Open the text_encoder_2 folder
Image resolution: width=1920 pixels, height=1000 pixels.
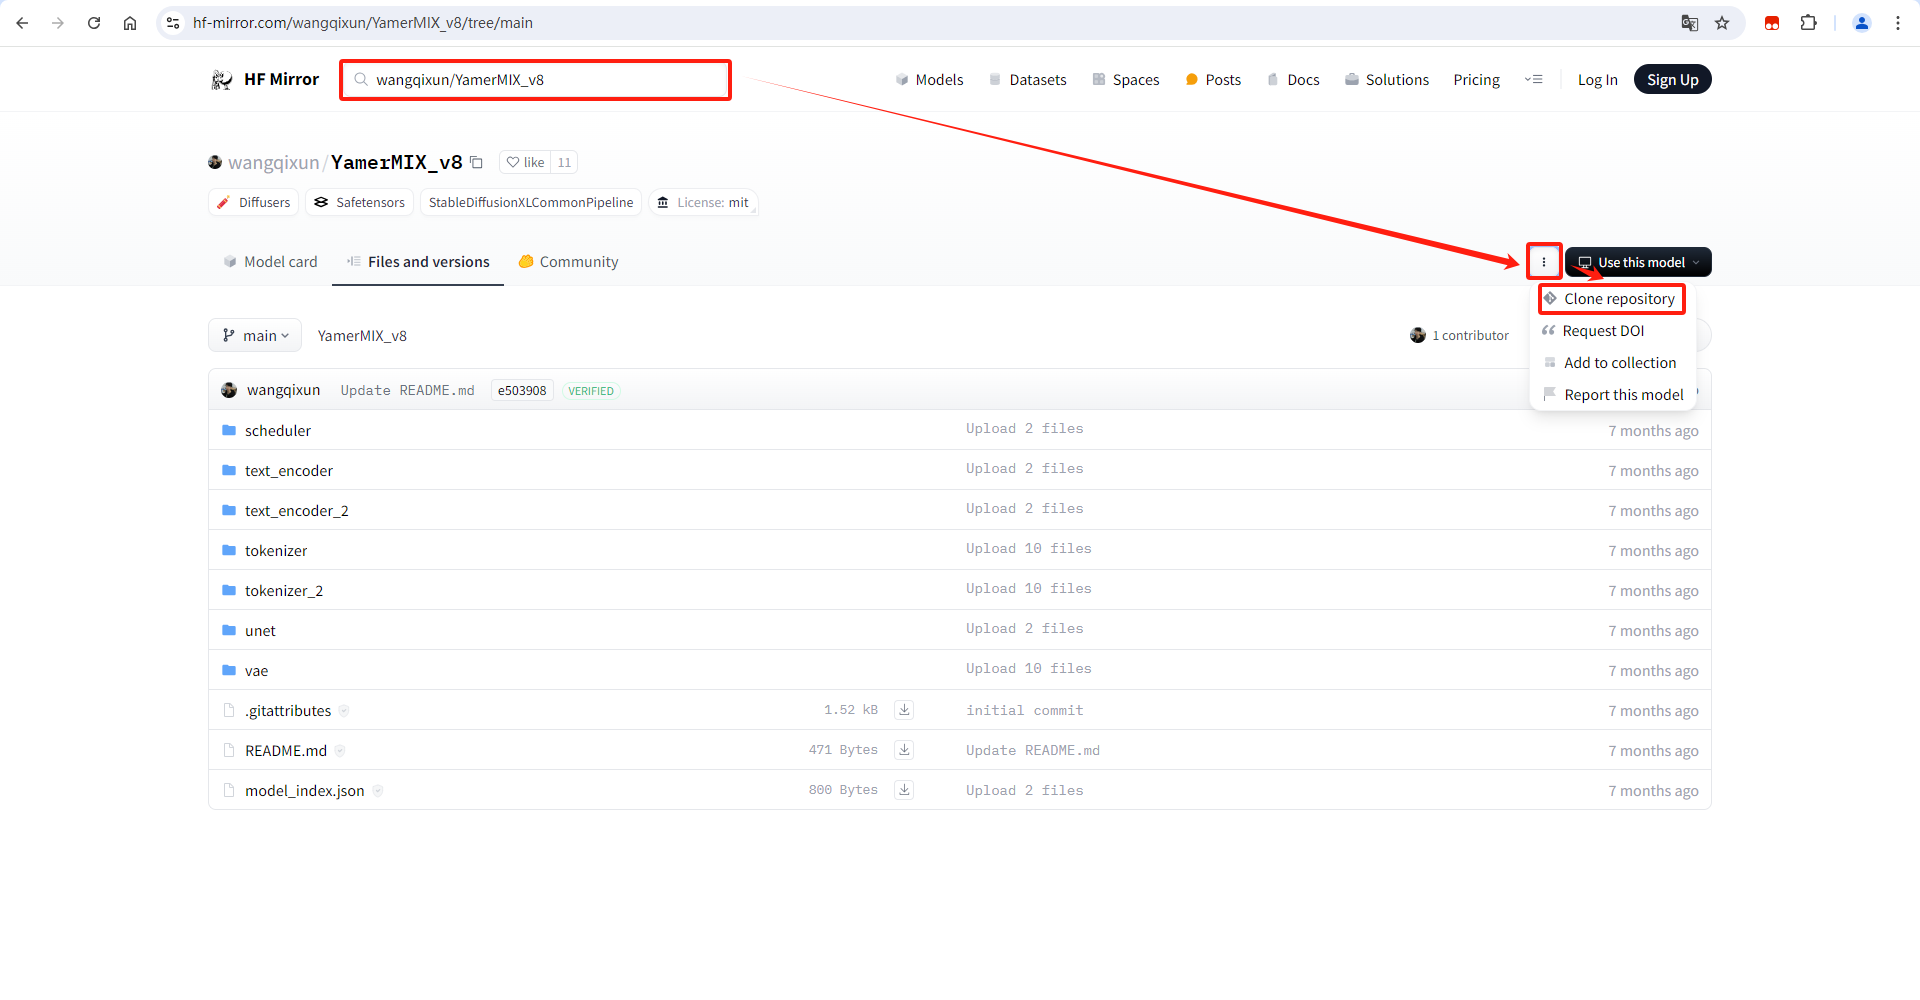click(297, 511)
